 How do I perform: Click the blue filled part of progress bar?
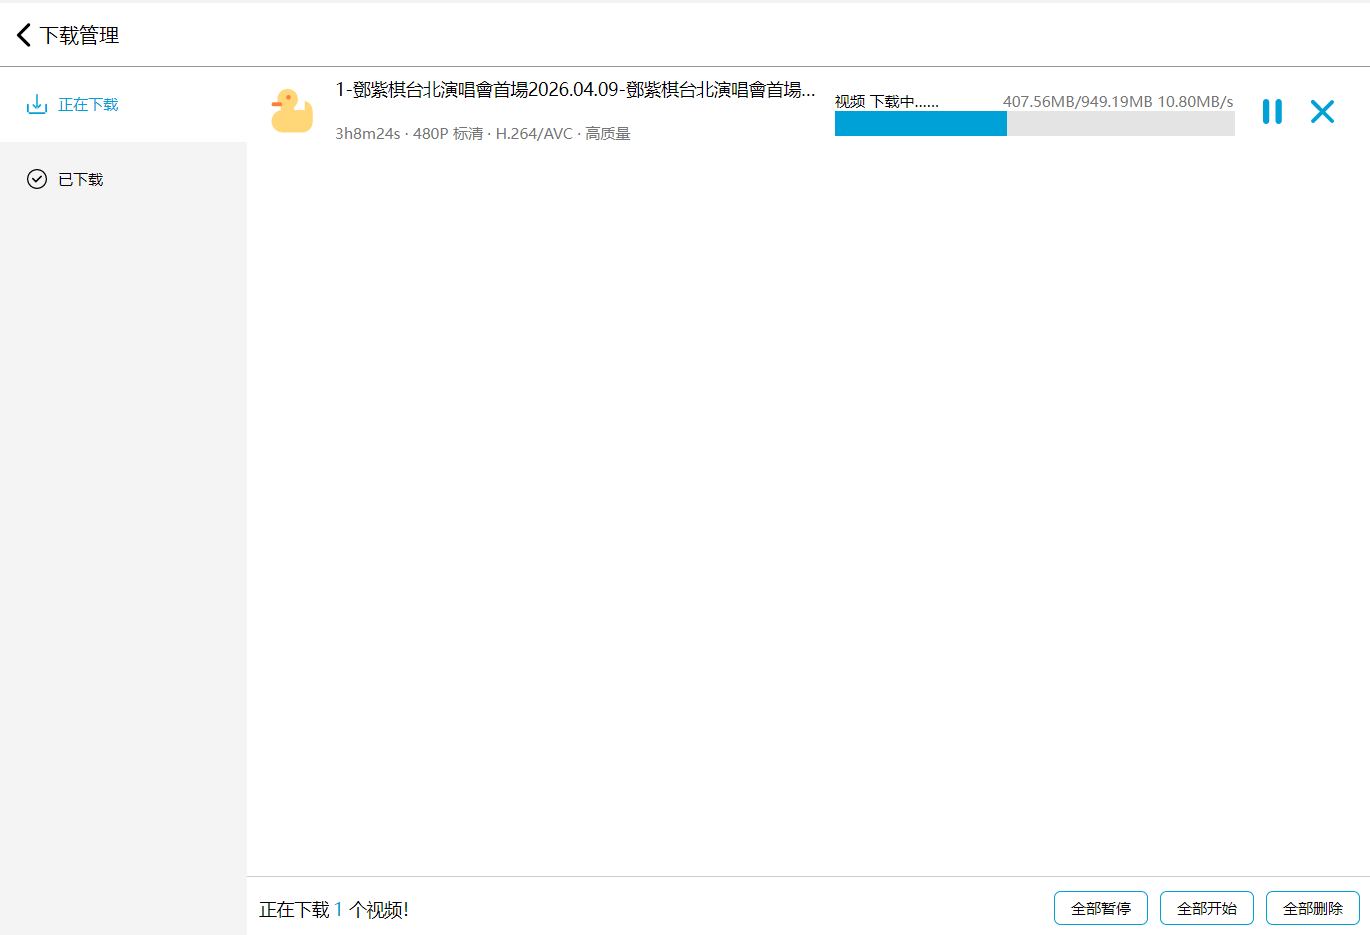(x=920, y=123)
